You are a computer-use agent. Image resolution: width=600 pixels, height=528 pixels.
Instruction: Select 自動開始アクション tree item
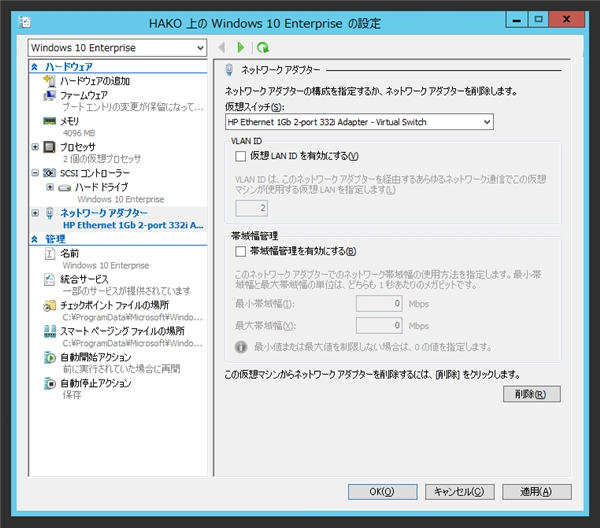pyautogui.click(x=96, y=357)
